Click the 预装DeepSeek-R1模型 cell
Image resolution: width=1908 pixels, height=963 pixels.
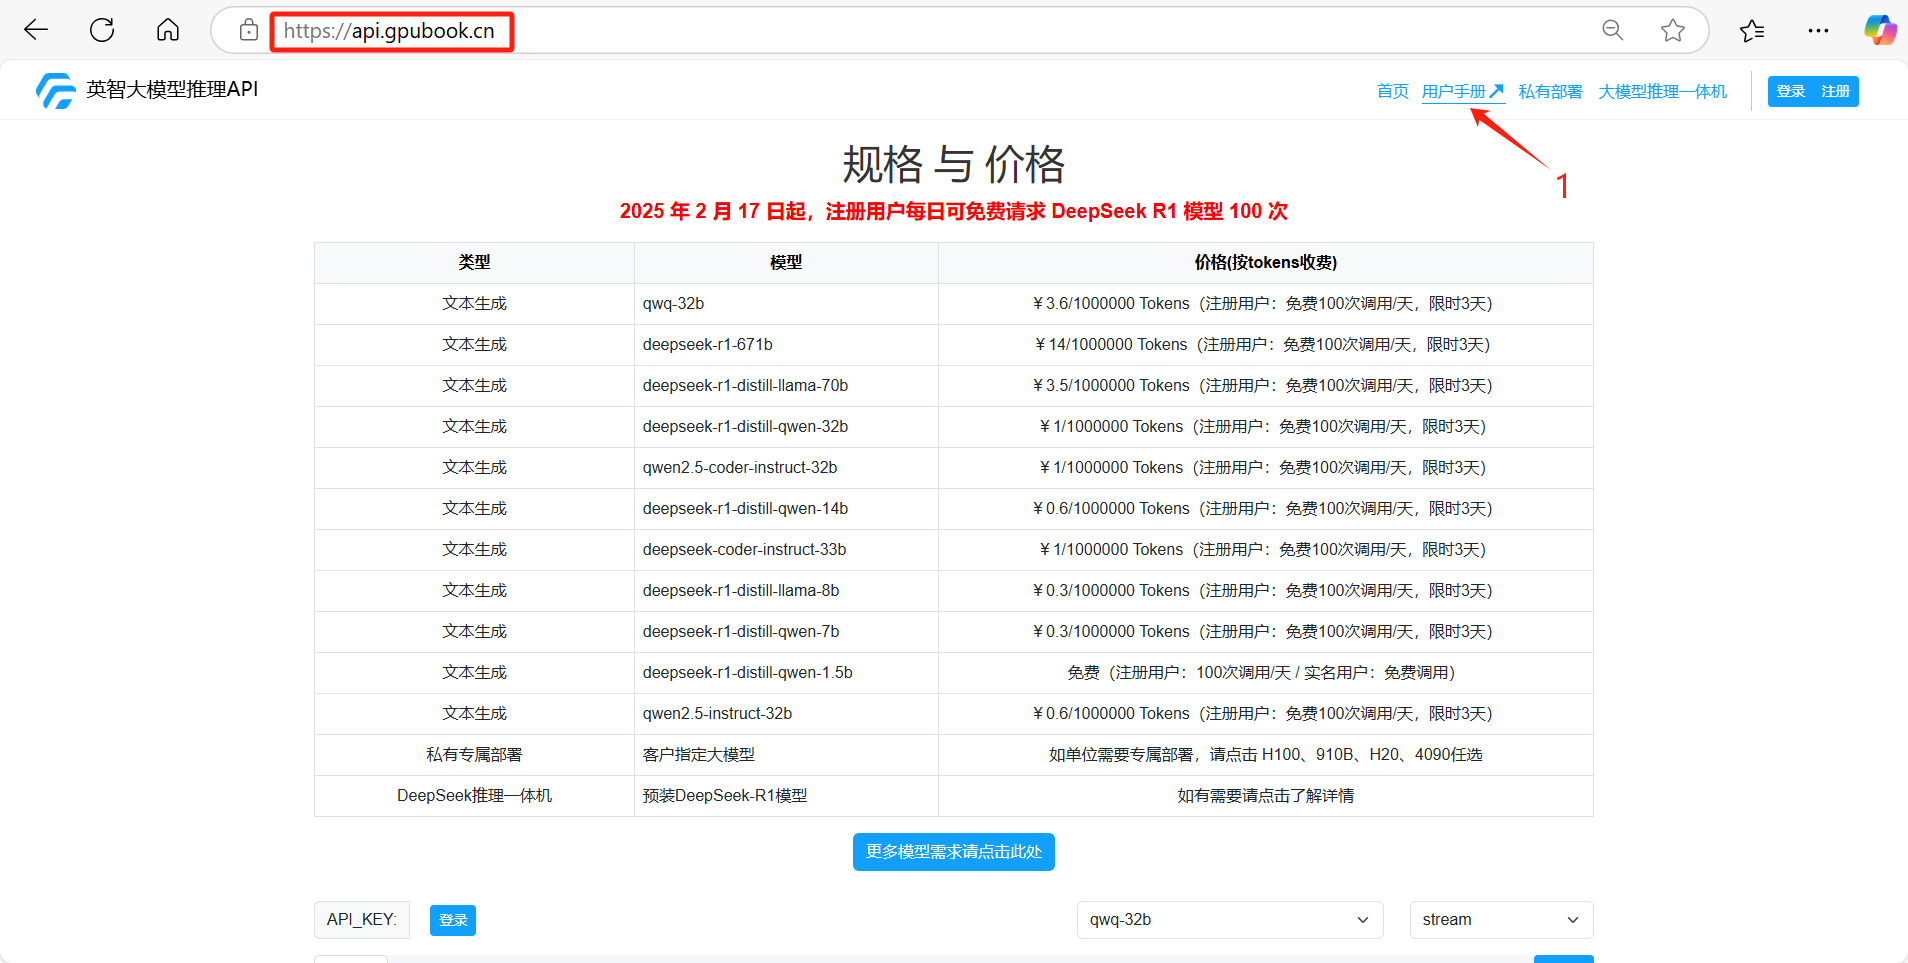pos(786,796)
